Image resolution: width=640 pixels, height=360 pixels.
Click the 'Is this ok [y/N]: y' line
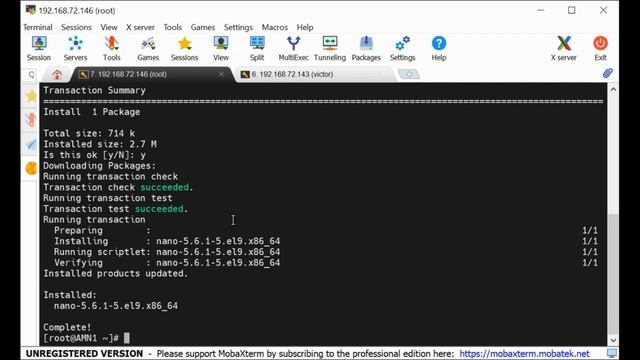click(94, 155)
